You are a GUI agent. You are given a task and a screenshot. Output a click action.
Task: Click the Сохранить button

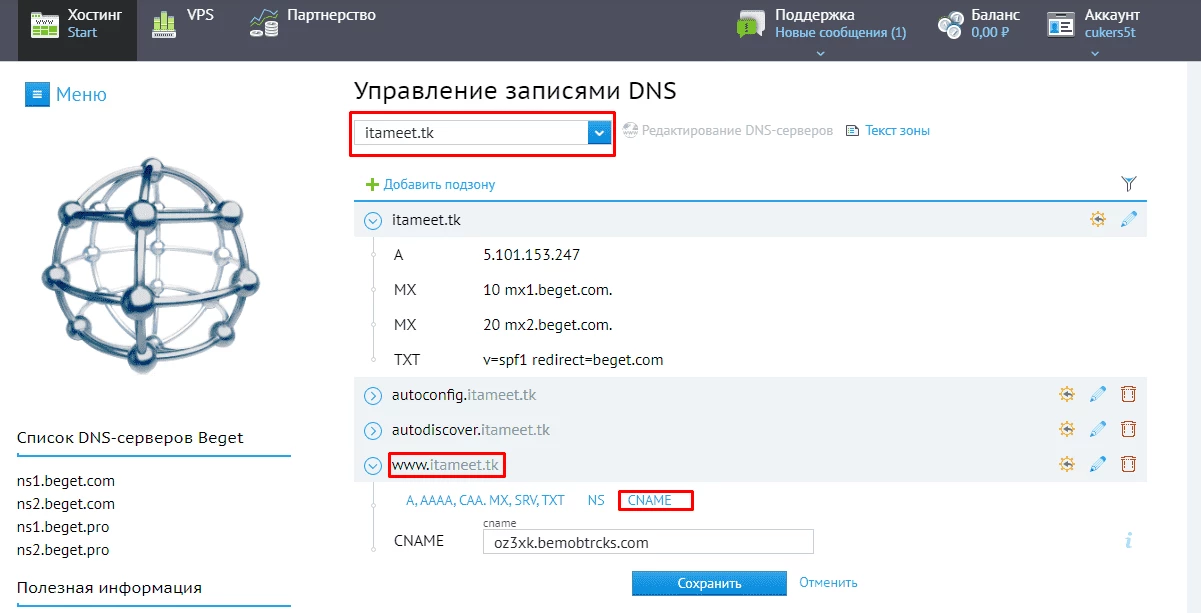(x=709, y=584)
